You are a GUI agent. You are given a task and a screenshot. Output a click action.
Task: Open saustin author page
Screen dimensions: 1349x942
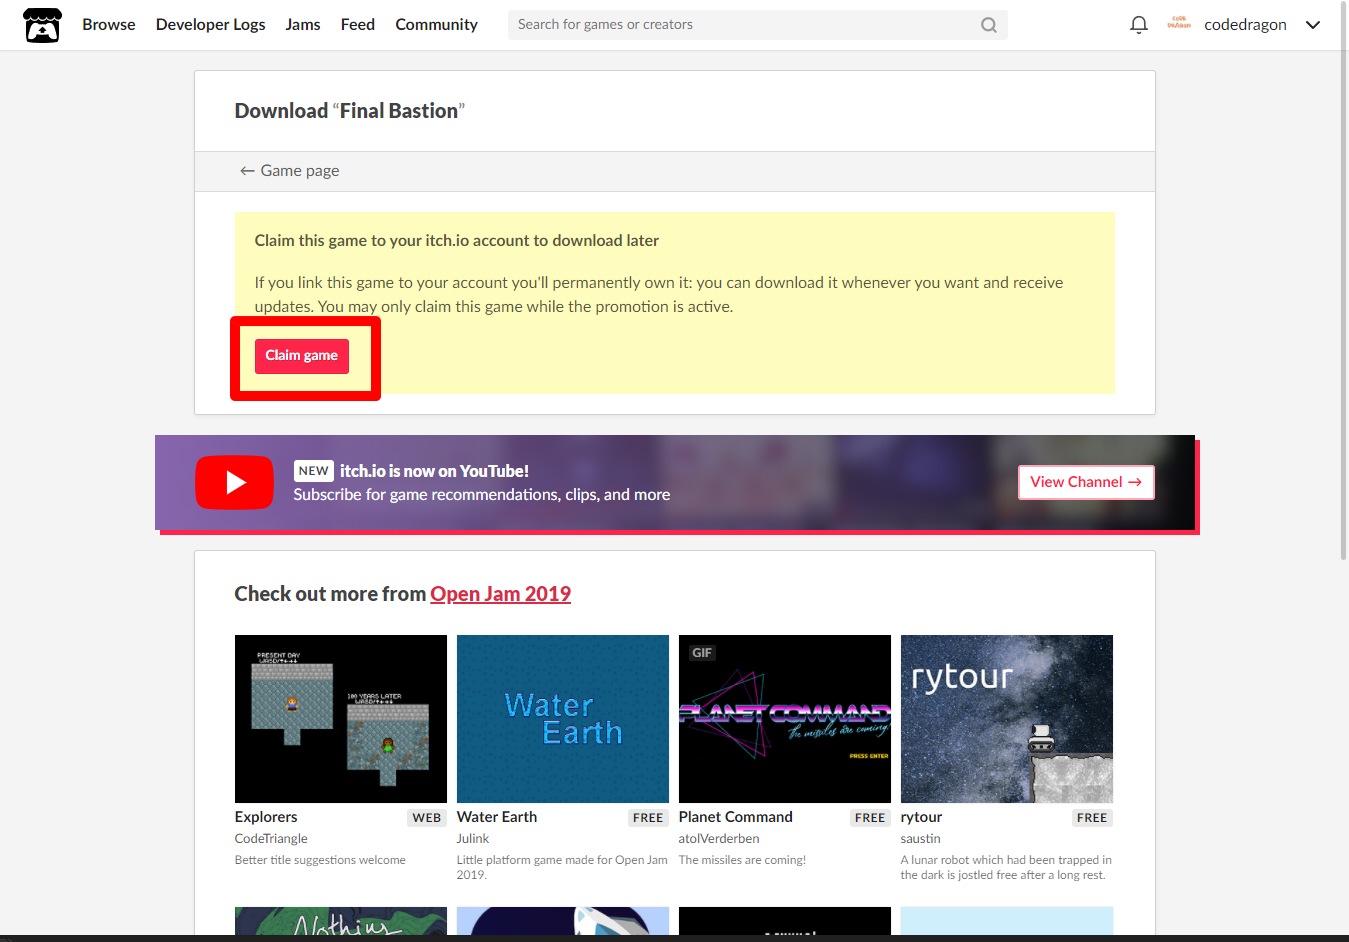[x=920, y=839]
